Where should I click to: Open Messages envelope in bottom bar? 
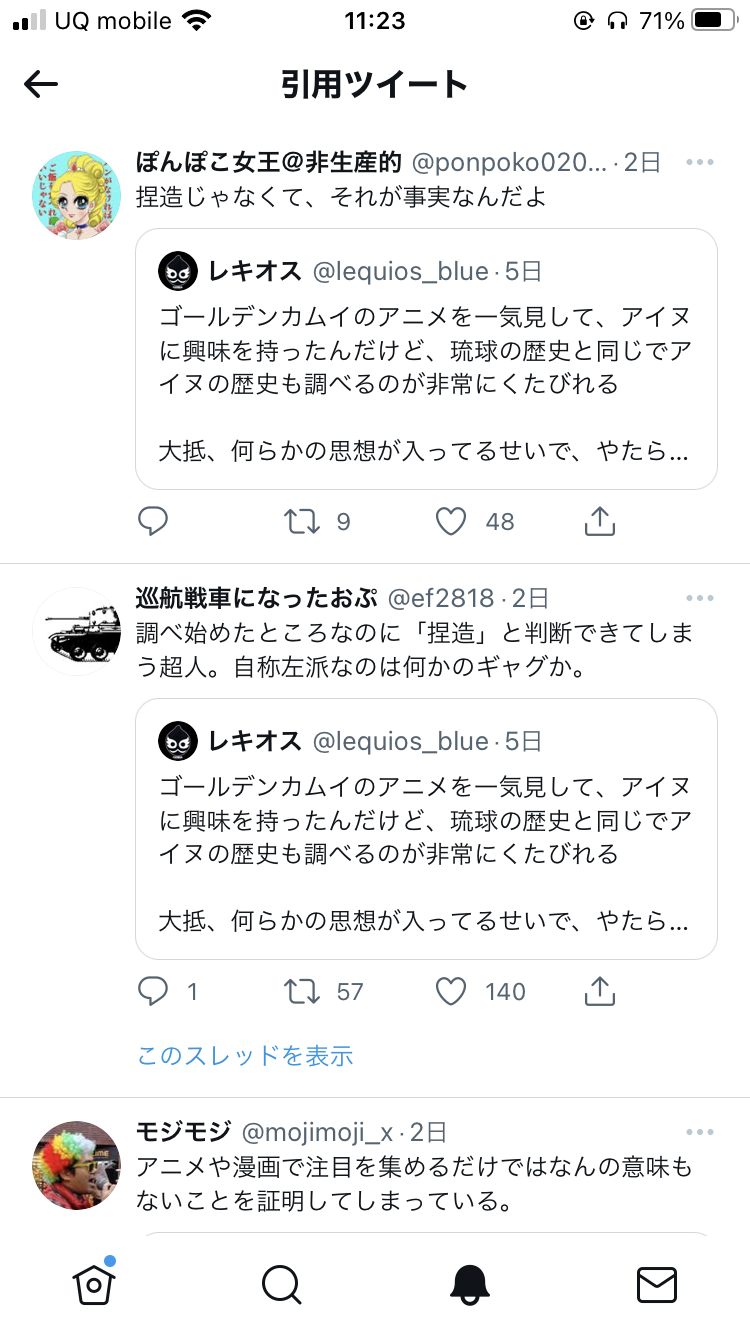[x=657, y=1284]
